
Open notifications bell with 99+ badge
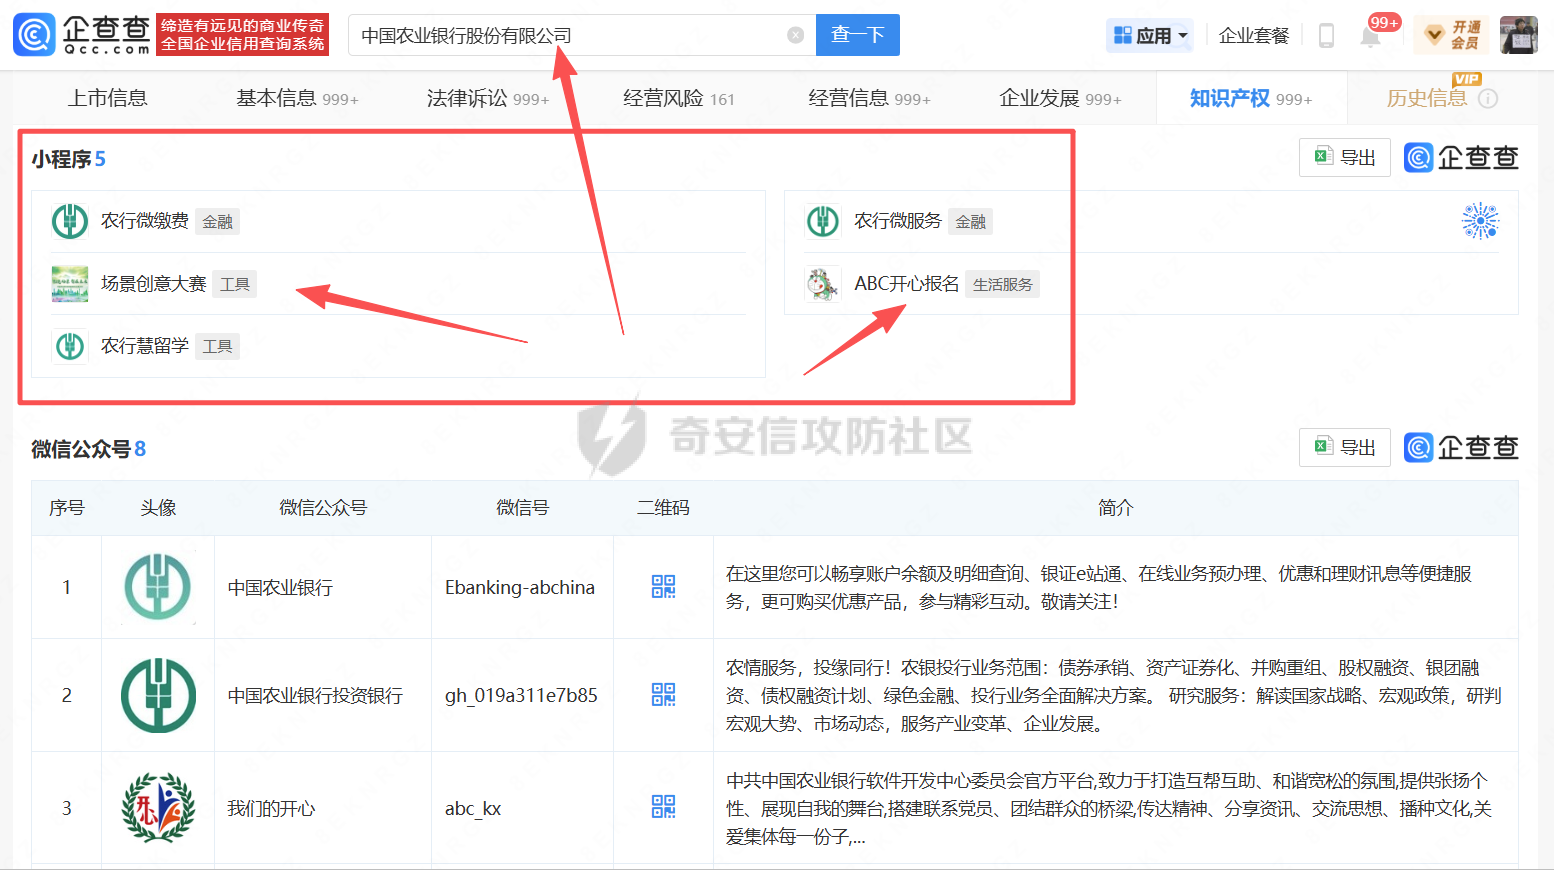point(1370,37)
